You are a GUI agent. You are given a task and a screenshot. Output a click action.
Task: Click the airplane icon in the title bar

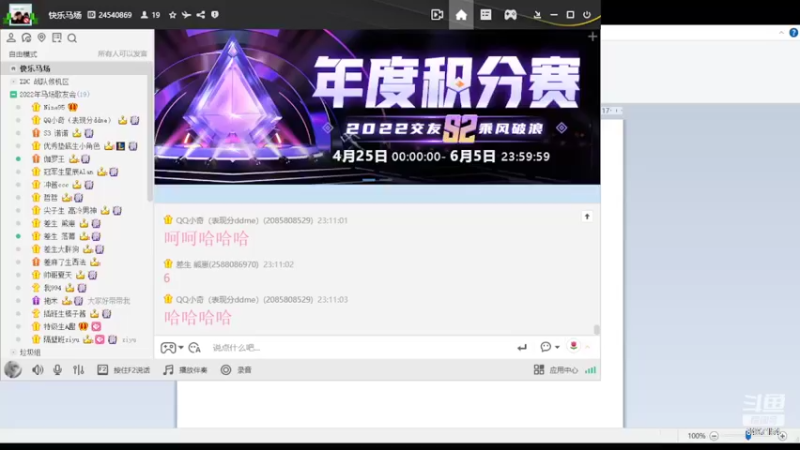click(186, 15)
